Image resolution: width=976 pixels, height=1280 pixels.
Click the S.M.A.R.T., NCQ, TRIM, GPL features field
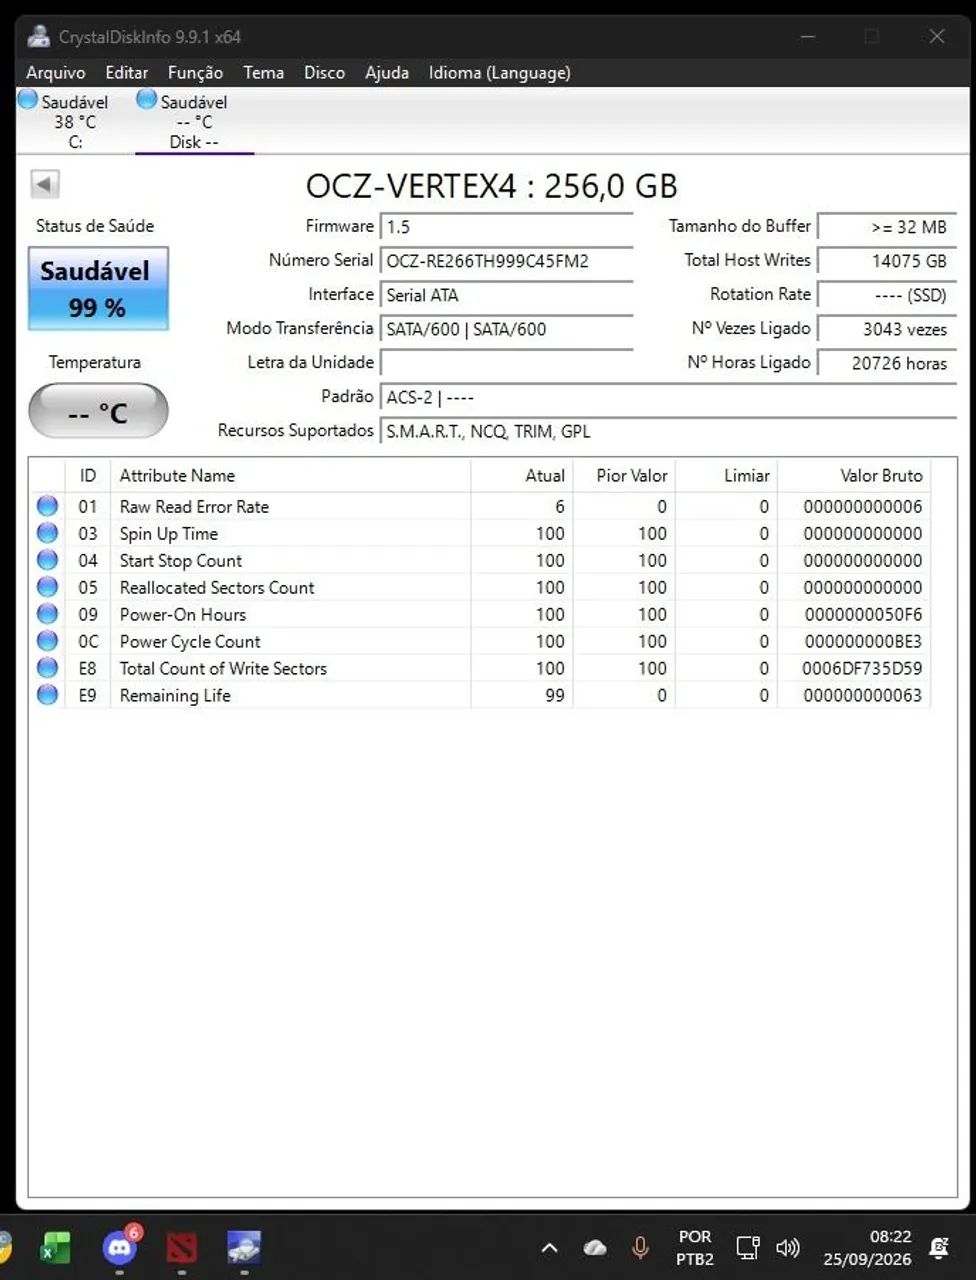point(668,431)
